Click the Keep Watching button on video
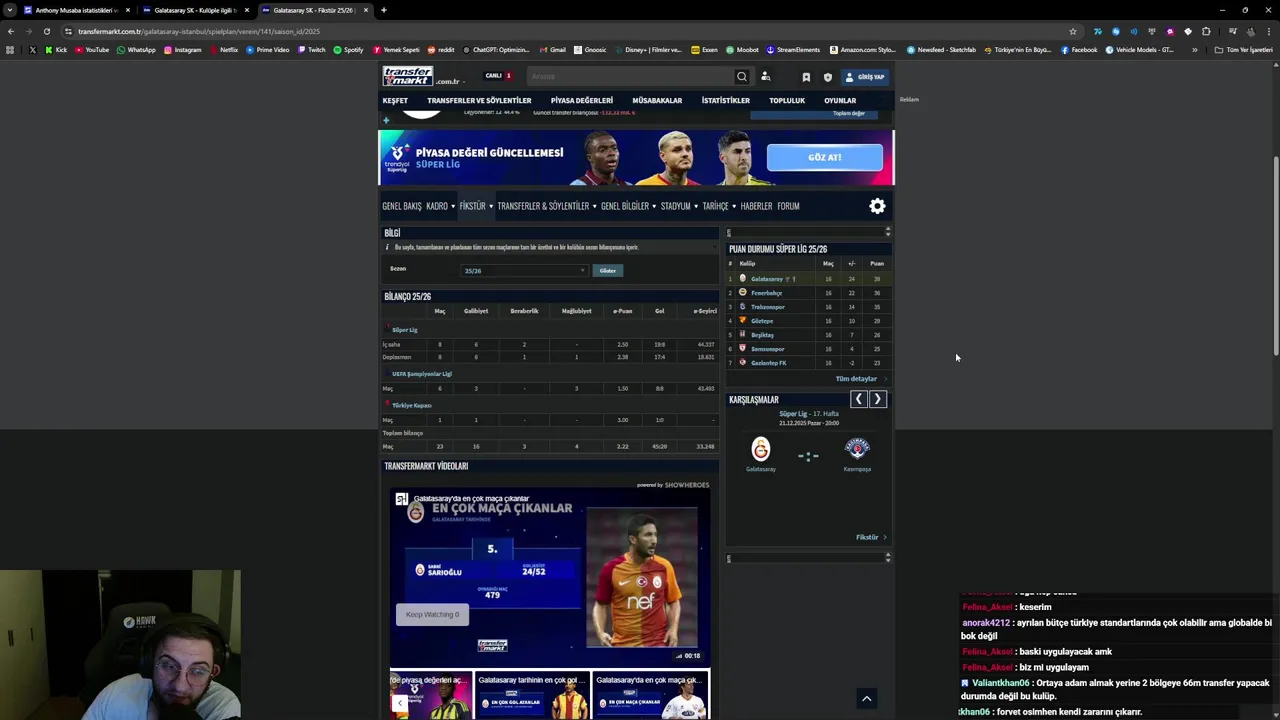1280x720 pixels. click(x=432, y=614)
